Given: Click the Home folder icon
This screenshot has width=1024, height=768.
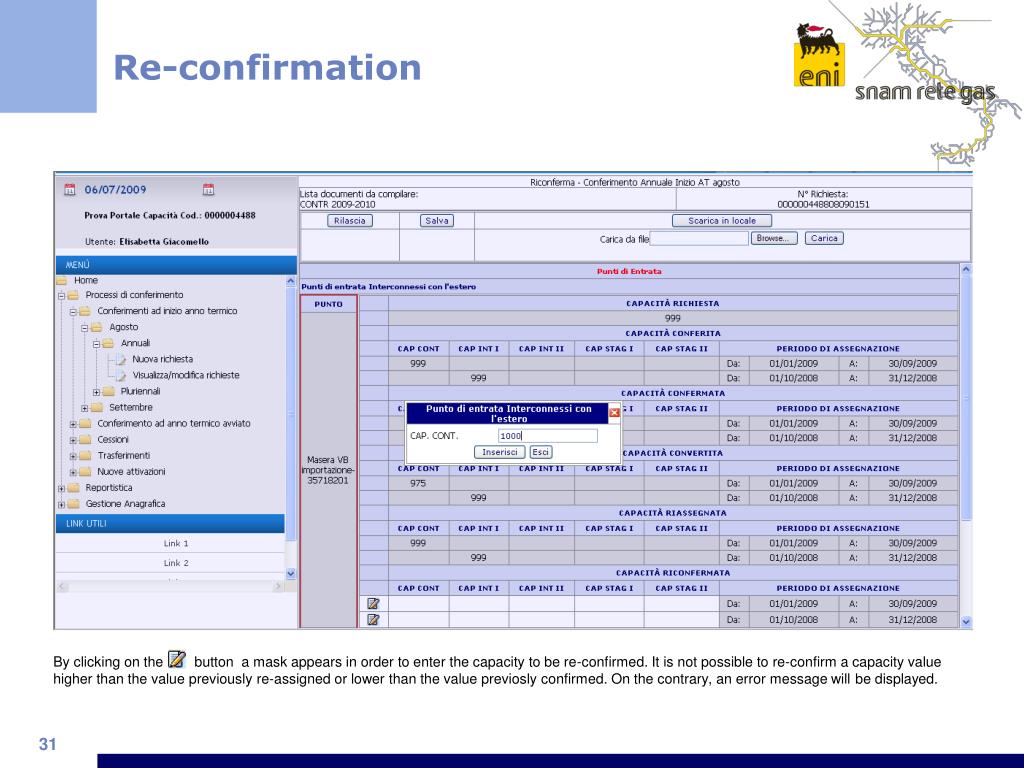Looking at the screenshot, I should (x=62, y=281).
